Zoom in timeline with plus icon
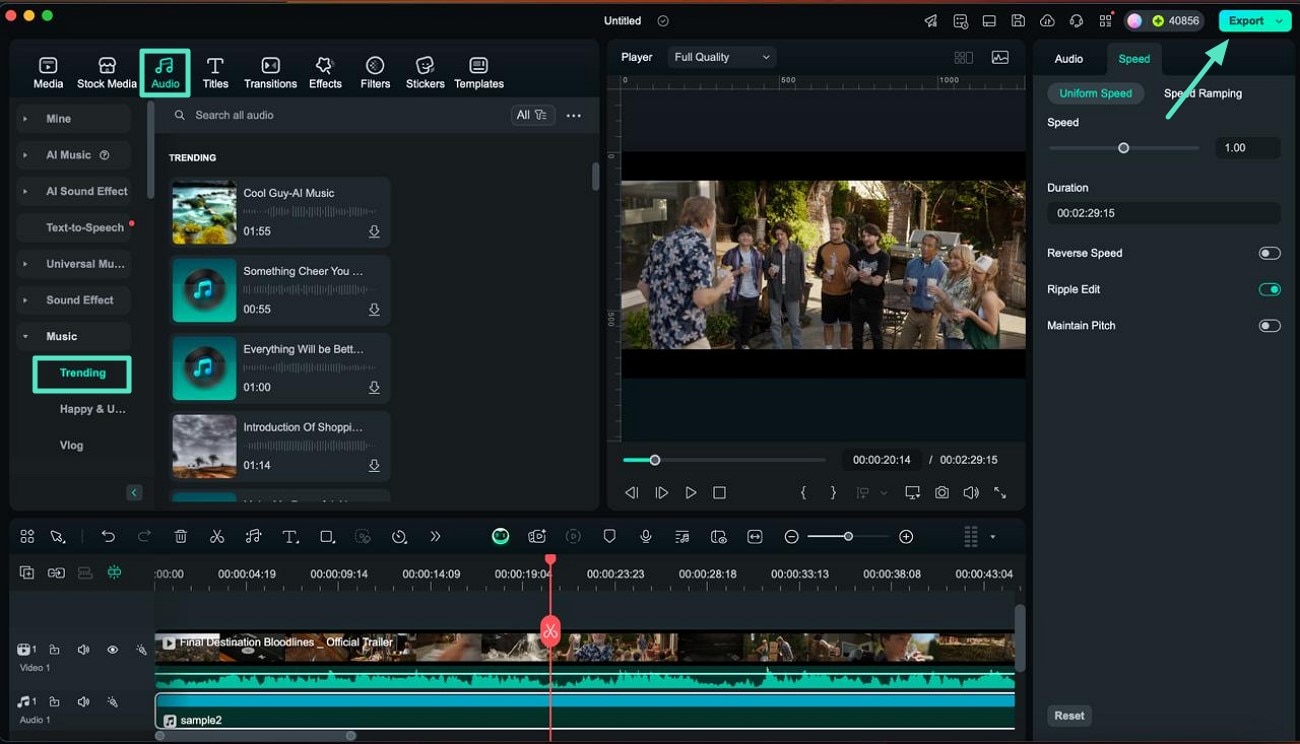1300x744 pixels. pos(906,537)
